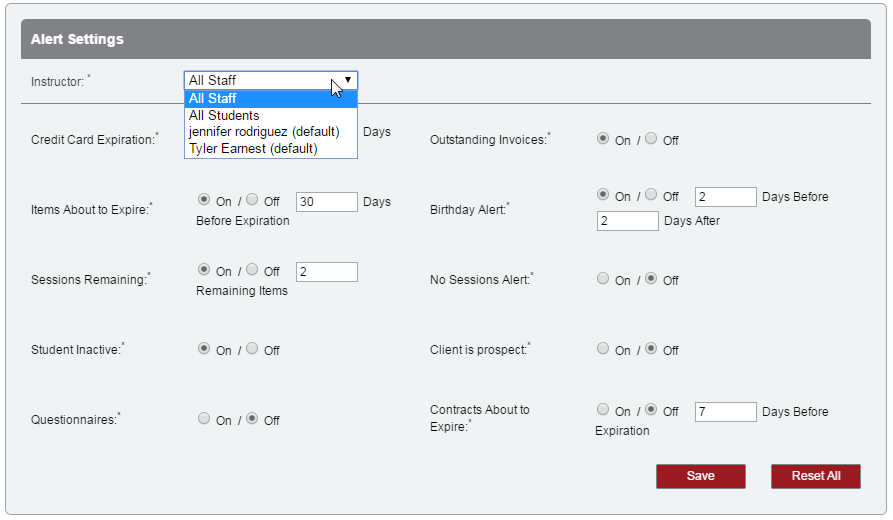Disable the Birthday Alert
This screenshot has width=893, height=520.
click(x=651, y=195)
